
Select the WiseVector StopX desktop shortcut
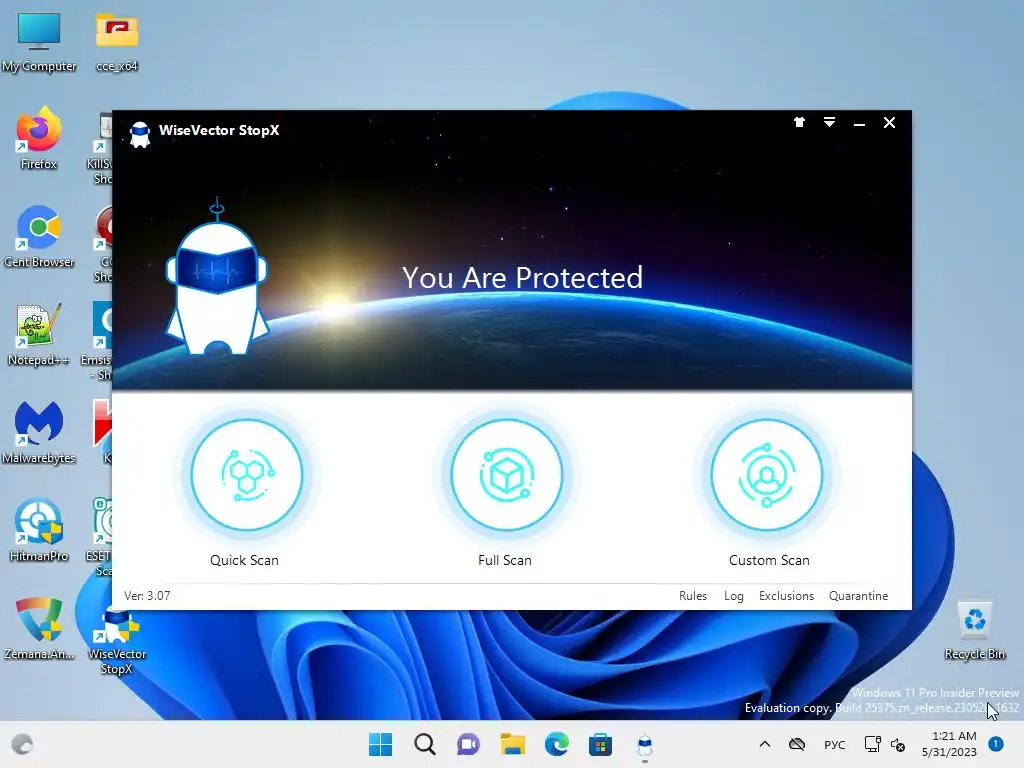pos(117,640)
